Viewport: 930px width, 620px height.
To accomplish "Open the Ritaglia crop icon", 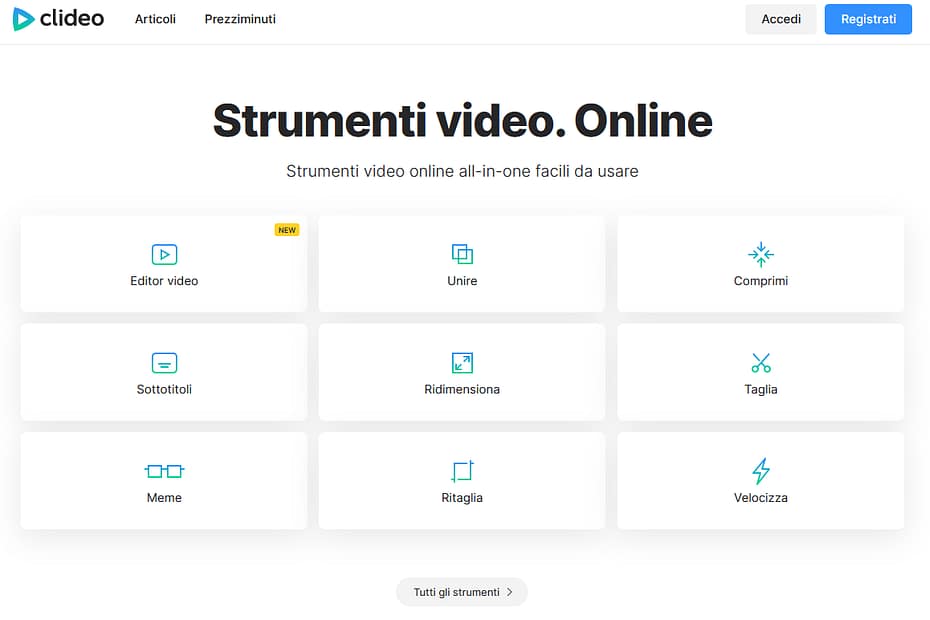I will (x=462, y=470).
